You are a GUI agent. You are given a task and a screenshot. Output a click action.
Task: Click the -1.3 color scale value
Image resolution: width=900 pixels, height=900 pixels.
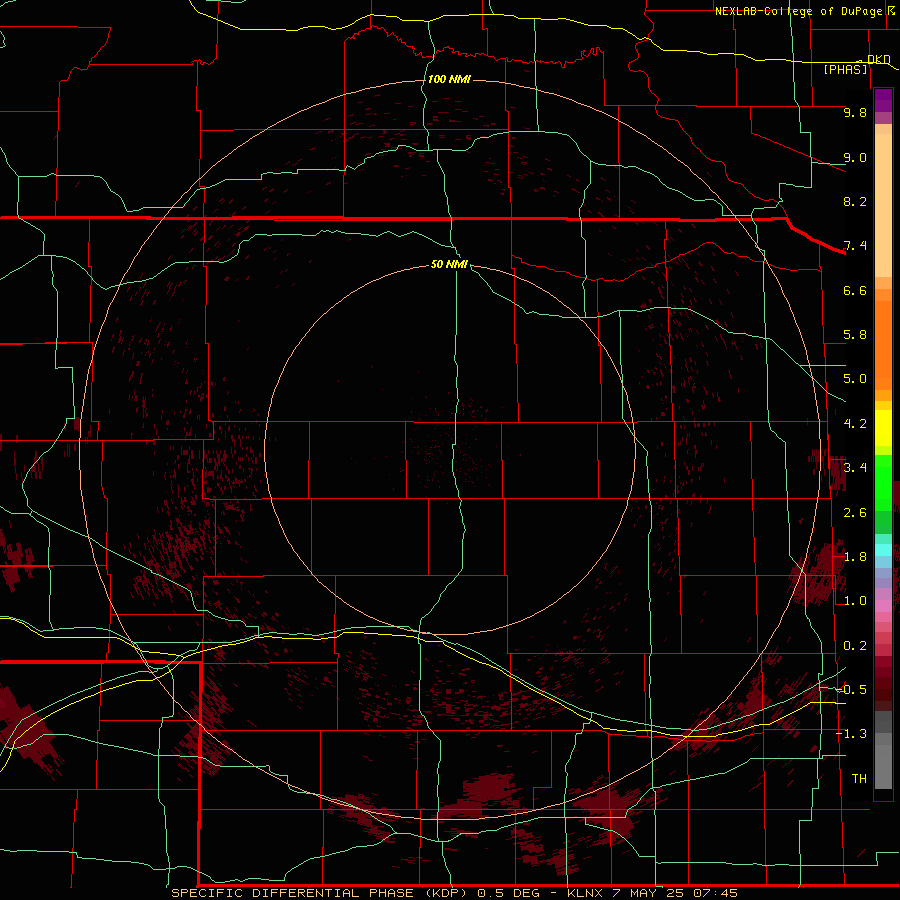coord(851,734)
